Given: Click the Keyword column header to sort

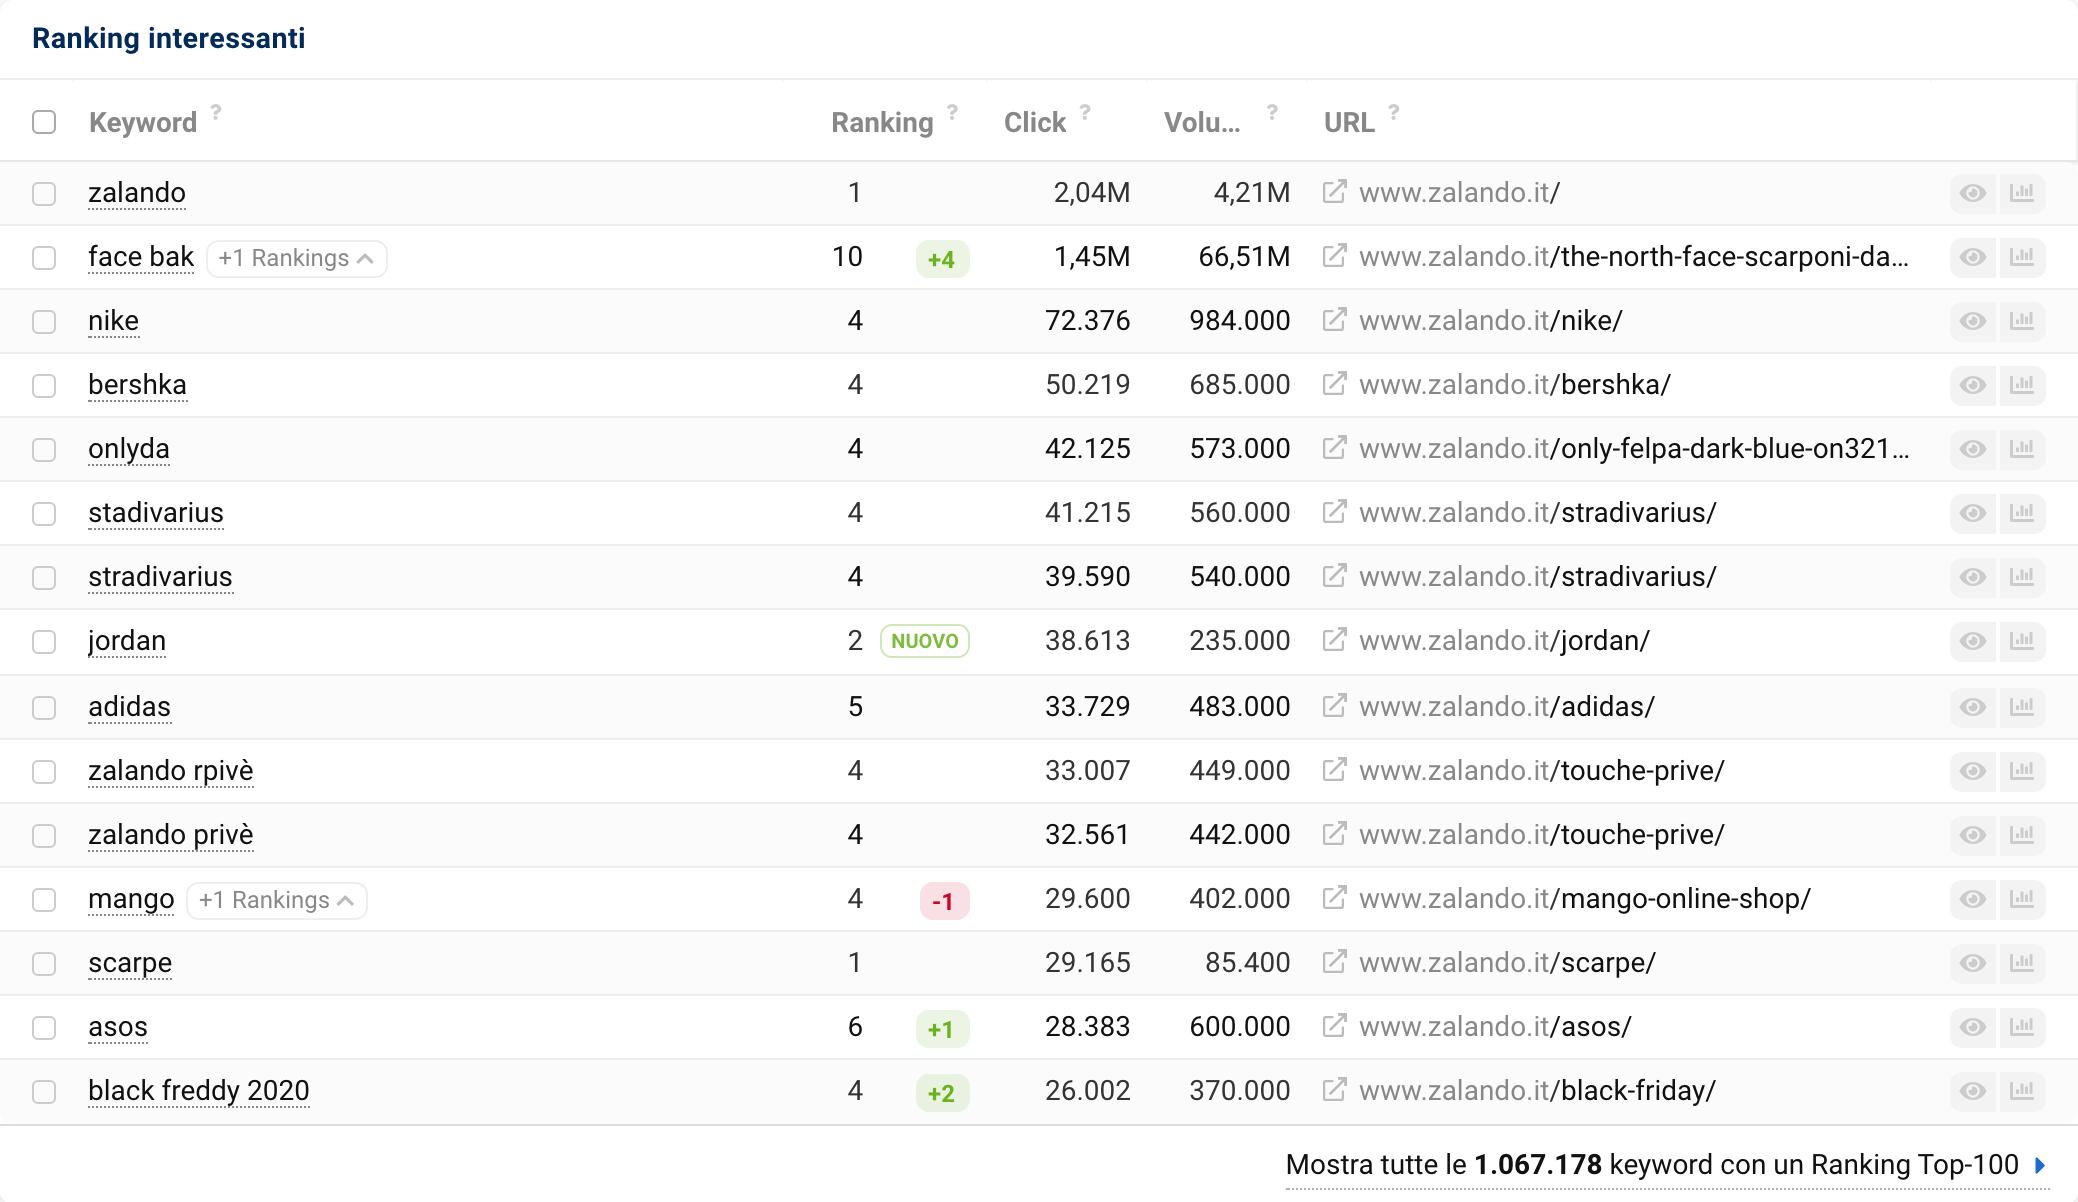Looking at the screenshot, I should tap(142, 123).
